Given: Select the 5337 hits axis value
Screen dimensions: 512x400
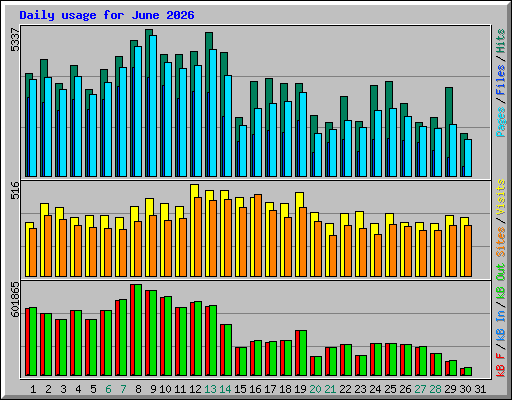Looking at the screenshot, I should click(15, 40).
